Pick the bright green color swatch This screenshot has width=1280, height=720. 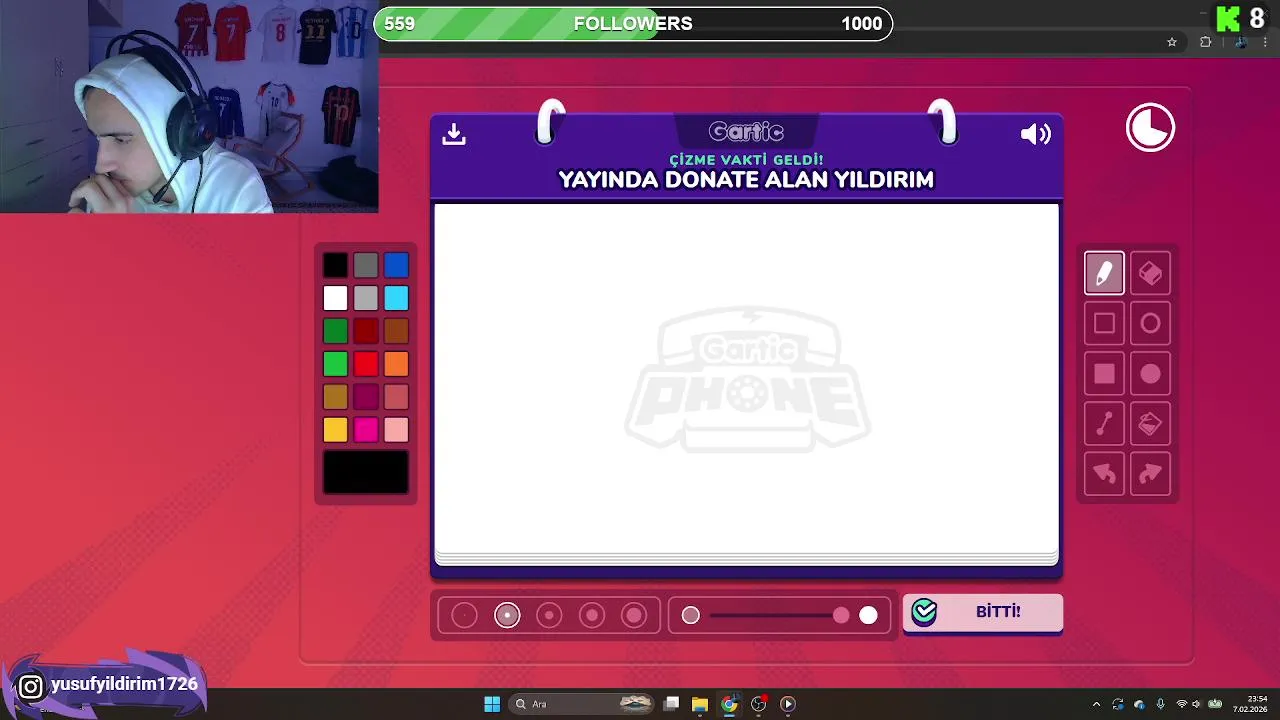(335, 364)
